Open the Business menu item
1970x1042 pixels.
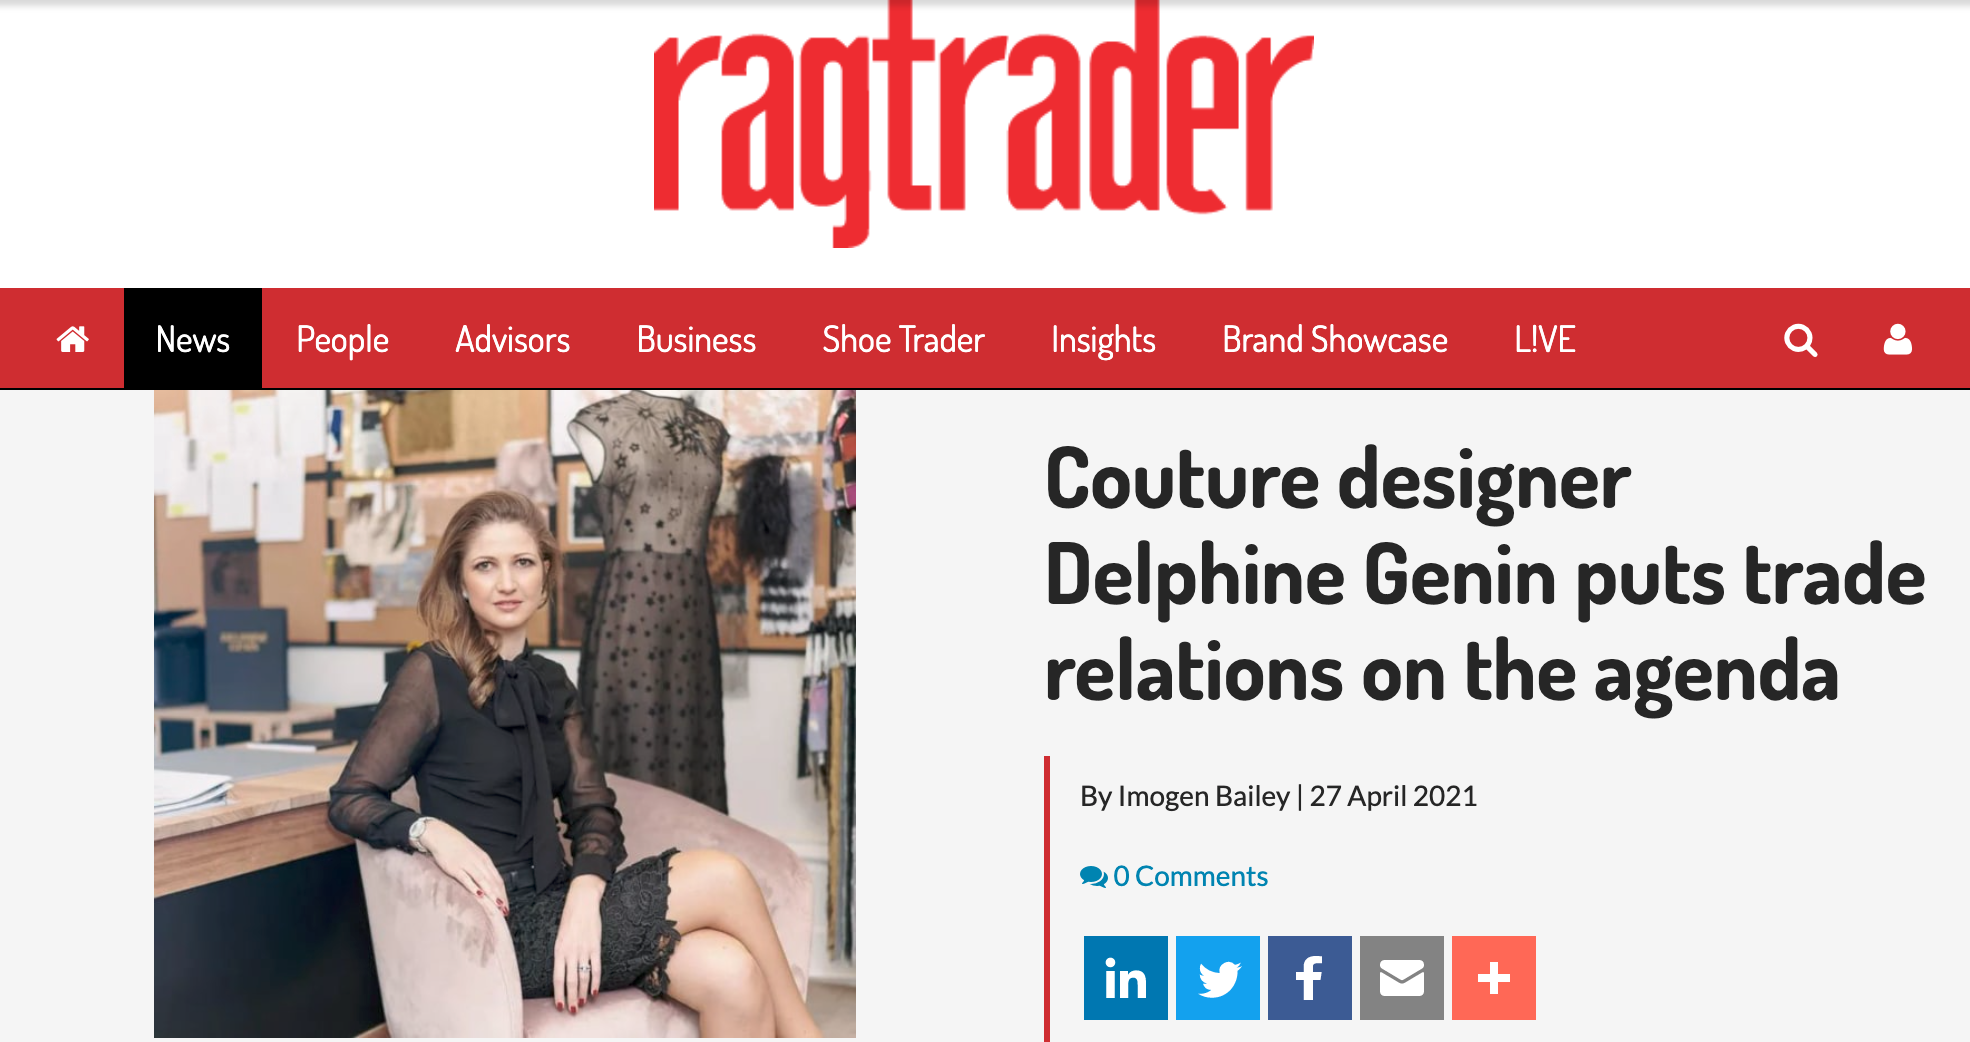click(696, 340)
